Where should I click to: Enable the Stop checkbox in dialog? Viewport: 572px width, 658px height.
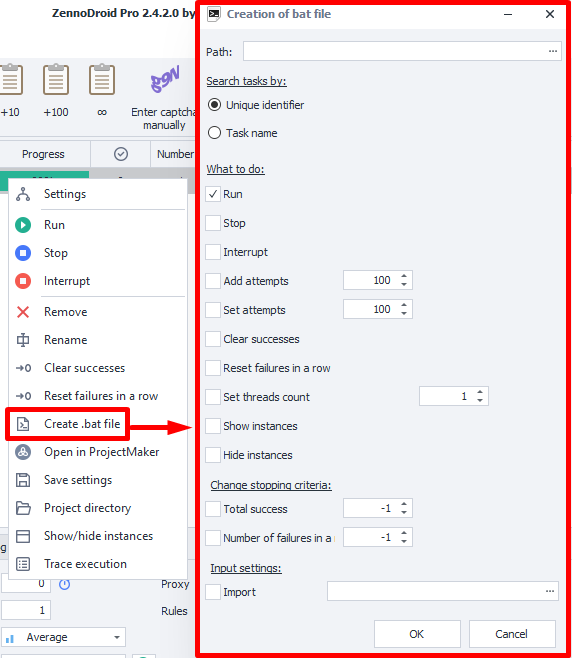click(x=213, y=223)
